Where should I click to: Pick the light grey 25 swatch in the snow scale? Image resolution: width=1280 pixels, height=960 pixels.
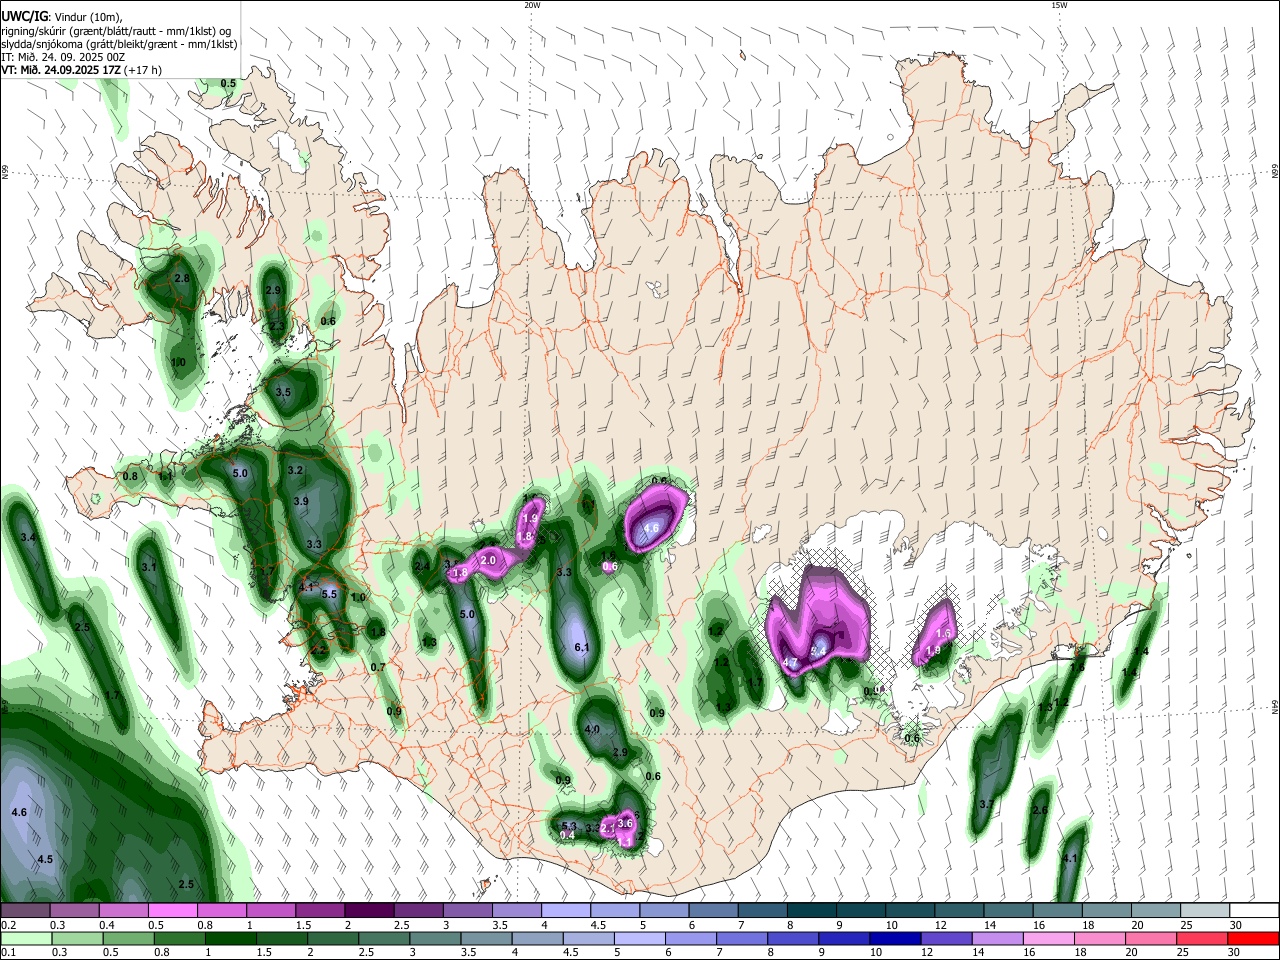click(1206, 910)
